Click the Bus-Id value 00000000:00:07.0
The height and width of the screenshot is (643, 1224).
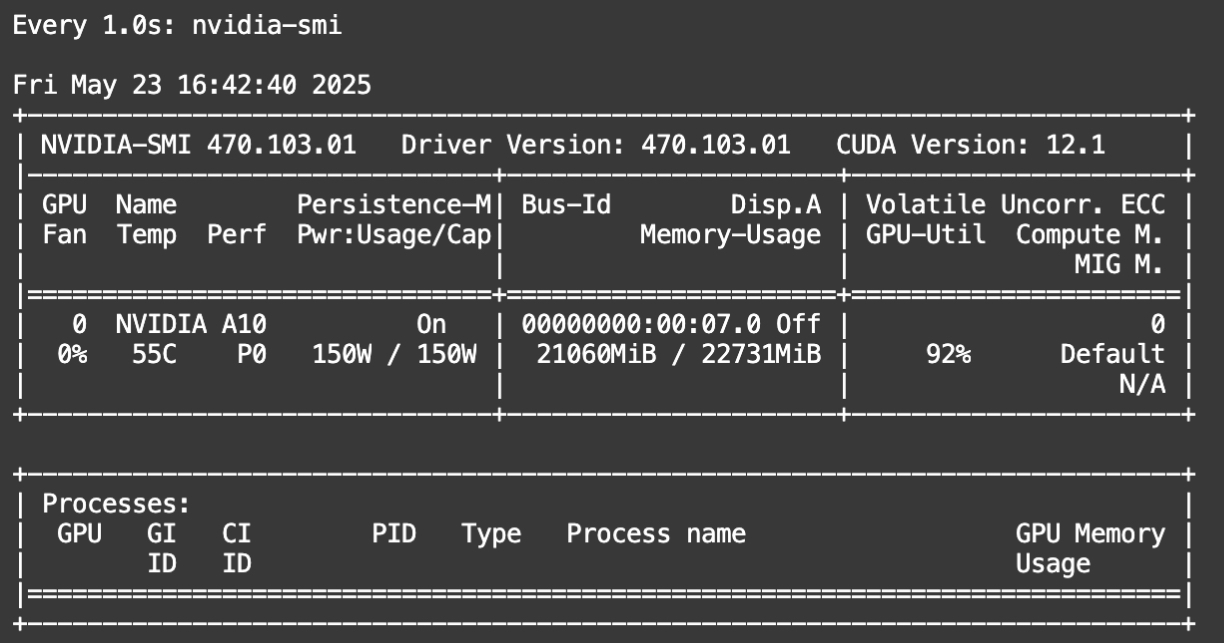point(640,324)
